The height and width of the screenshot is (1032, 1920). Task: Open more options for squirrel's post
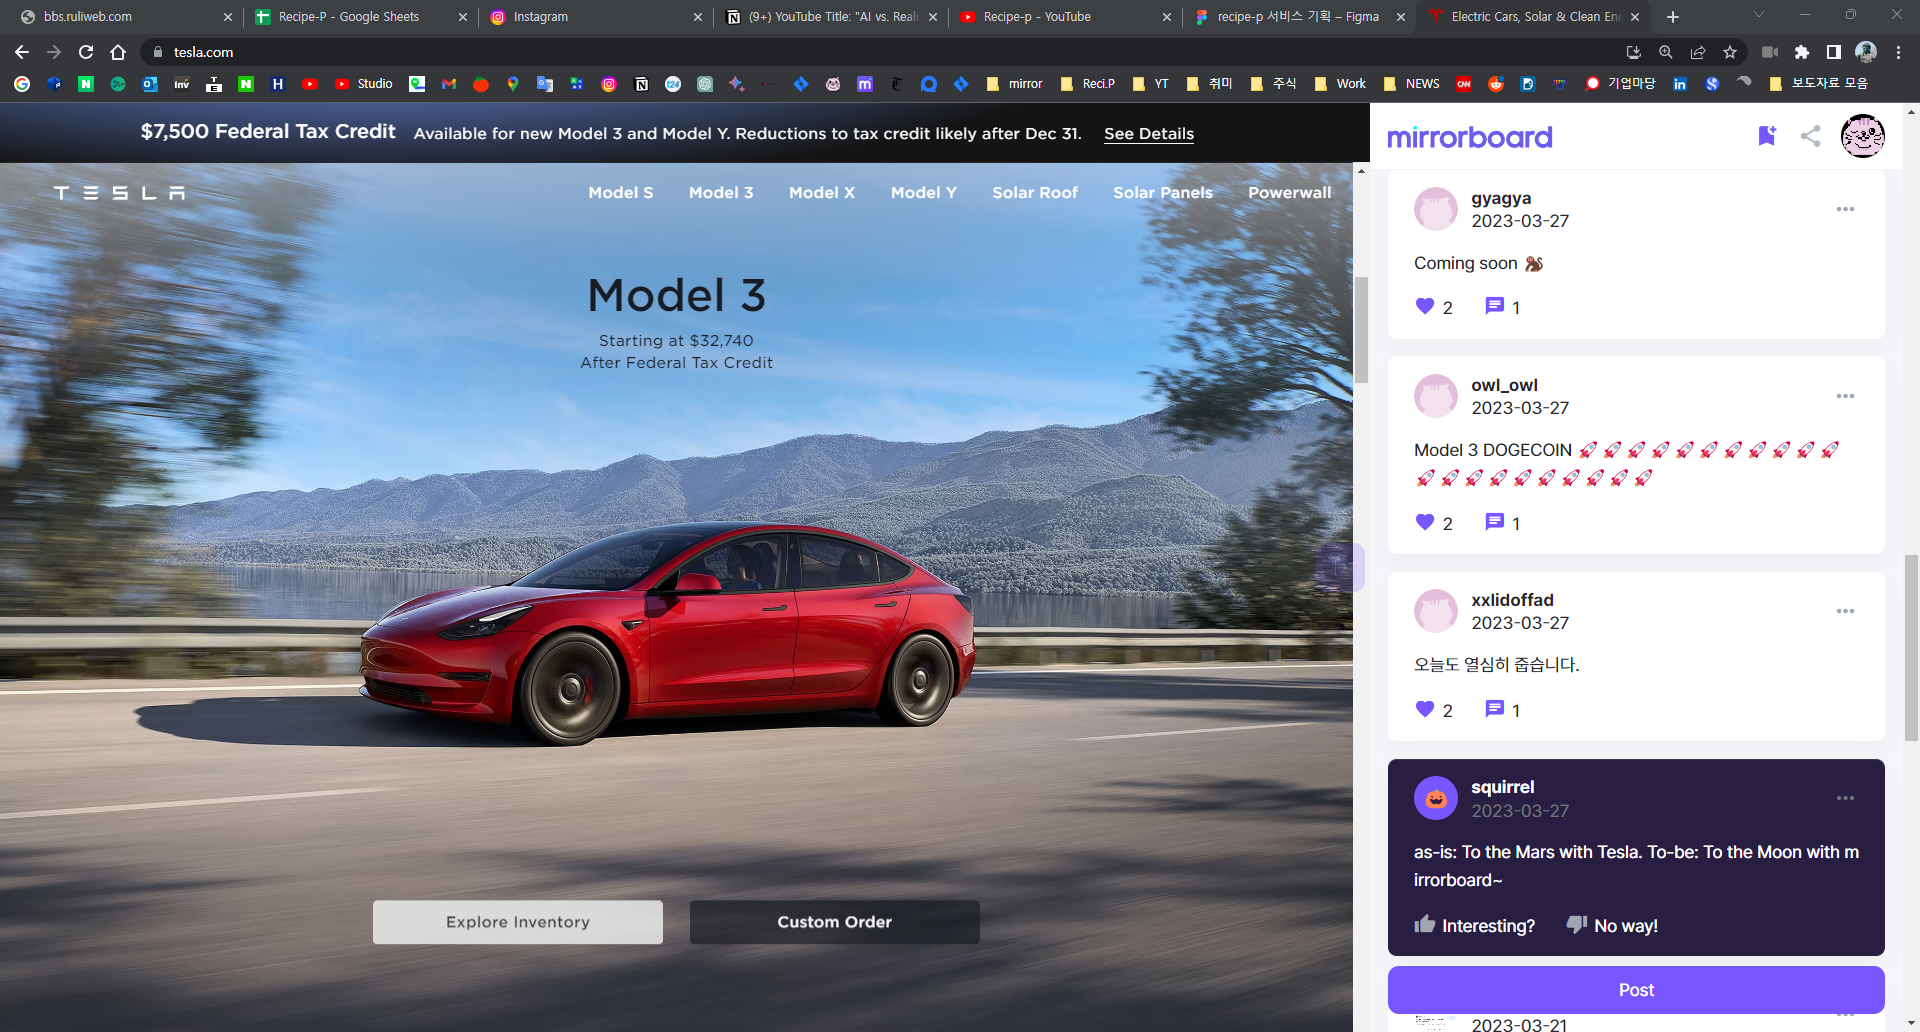click(1845, 798)
